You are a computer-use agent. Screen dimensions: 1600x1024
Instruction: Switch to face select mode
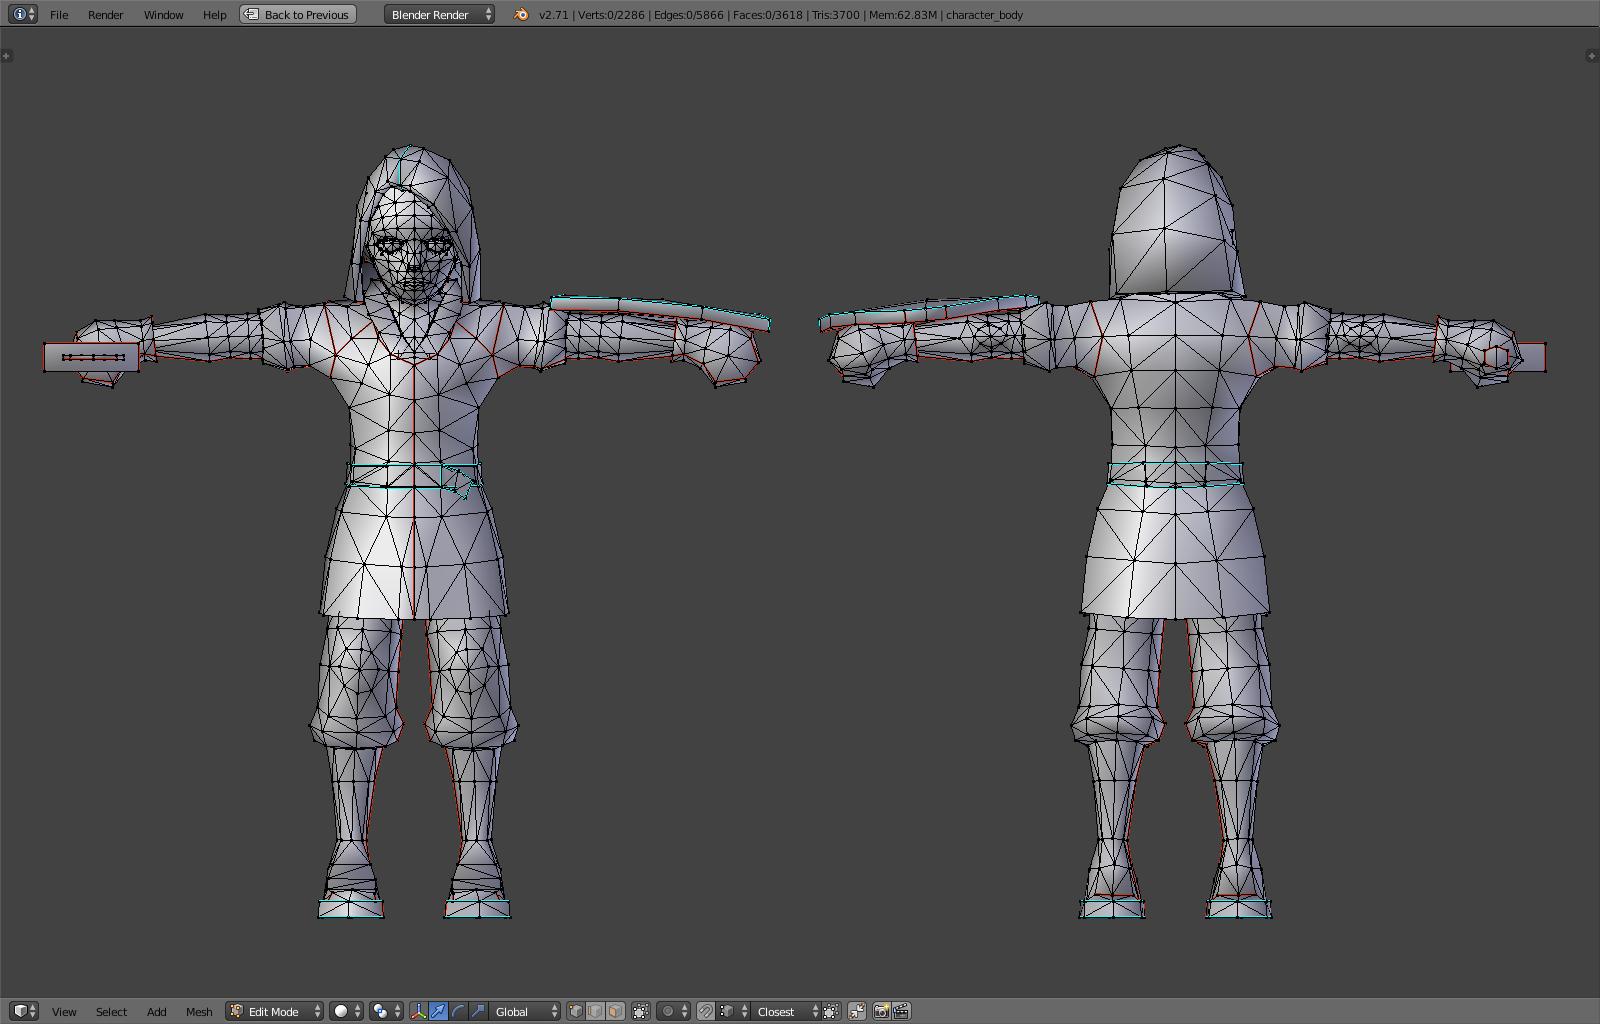(x=614, y=1011)
